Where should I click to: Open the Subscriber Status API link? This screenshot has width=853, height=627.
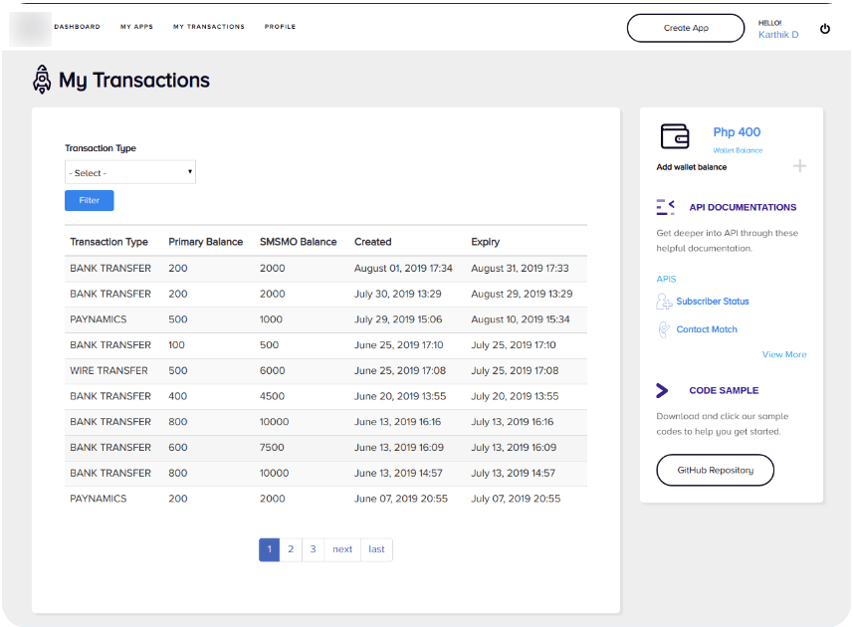pyautogui.click(x=713, y=301)
